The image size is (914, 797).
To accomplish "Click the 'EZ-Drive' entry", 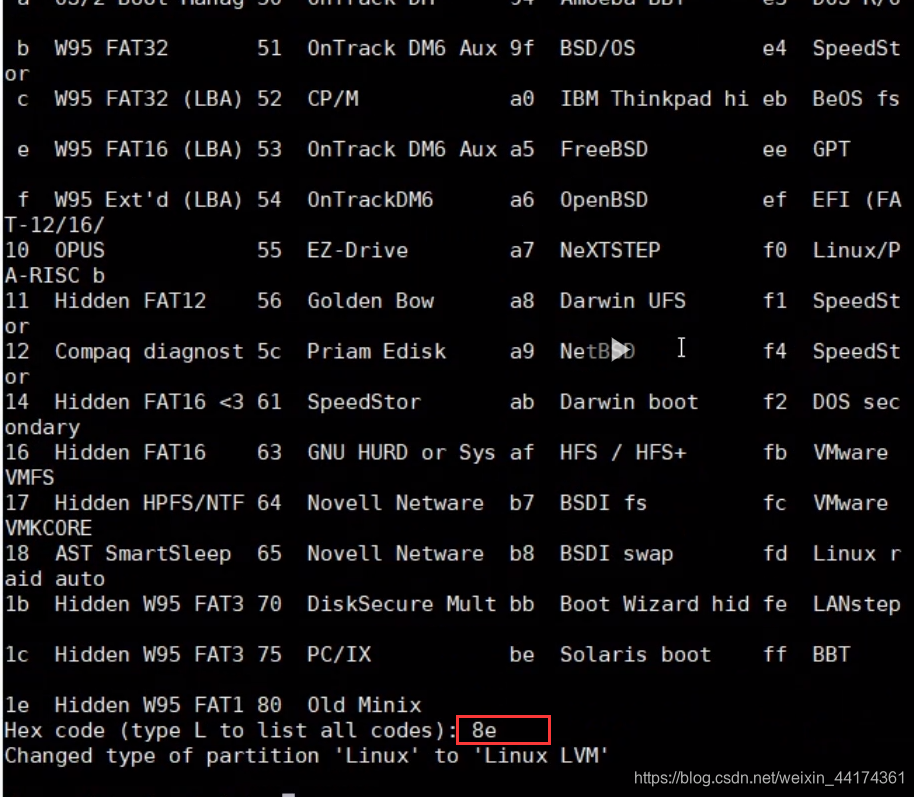I will [x=357, y=251].
